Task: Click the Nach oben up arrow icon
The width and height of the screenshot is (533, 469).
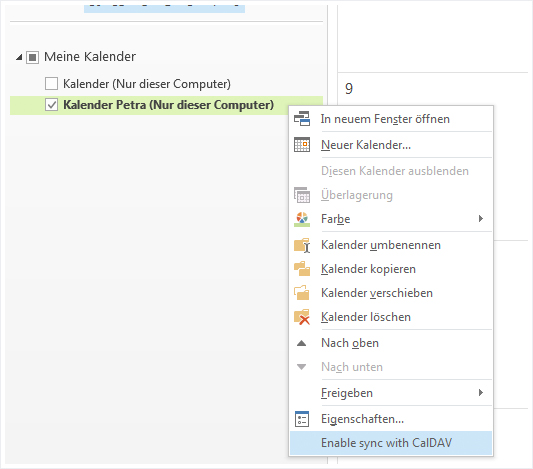Action: 302,343
